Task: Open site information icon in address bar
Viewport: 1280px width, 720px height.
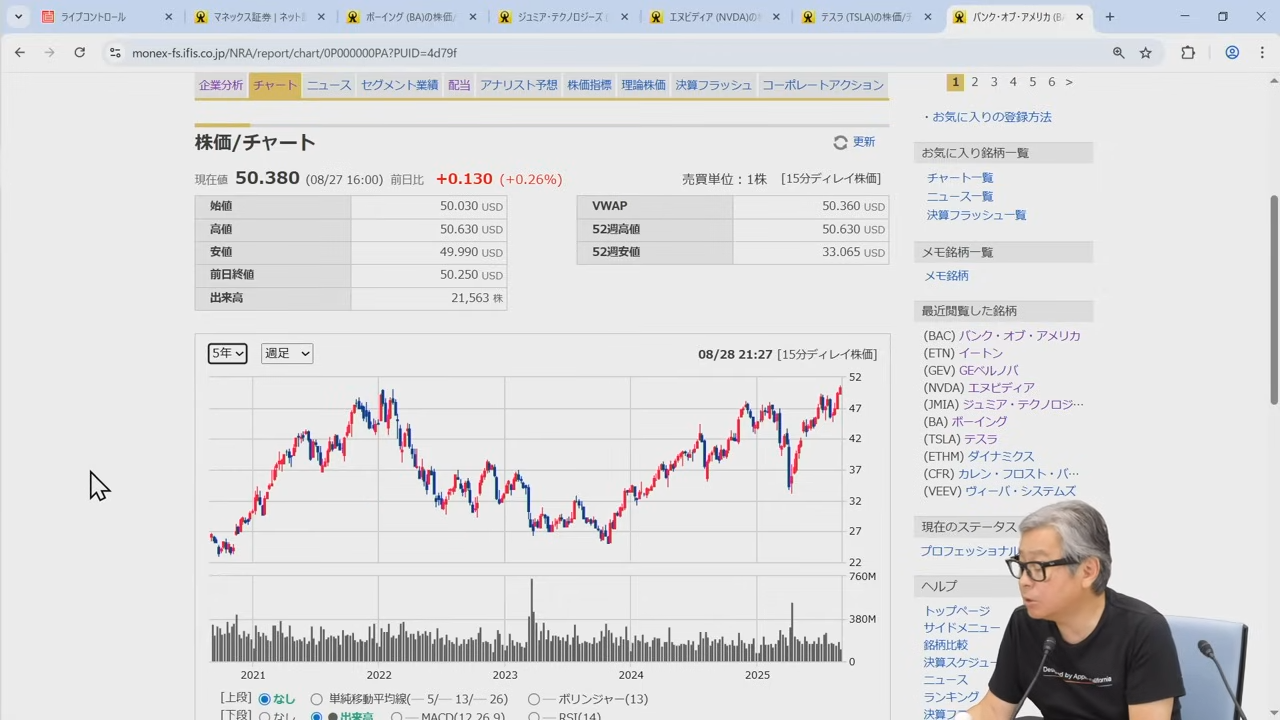Action: 115,53
